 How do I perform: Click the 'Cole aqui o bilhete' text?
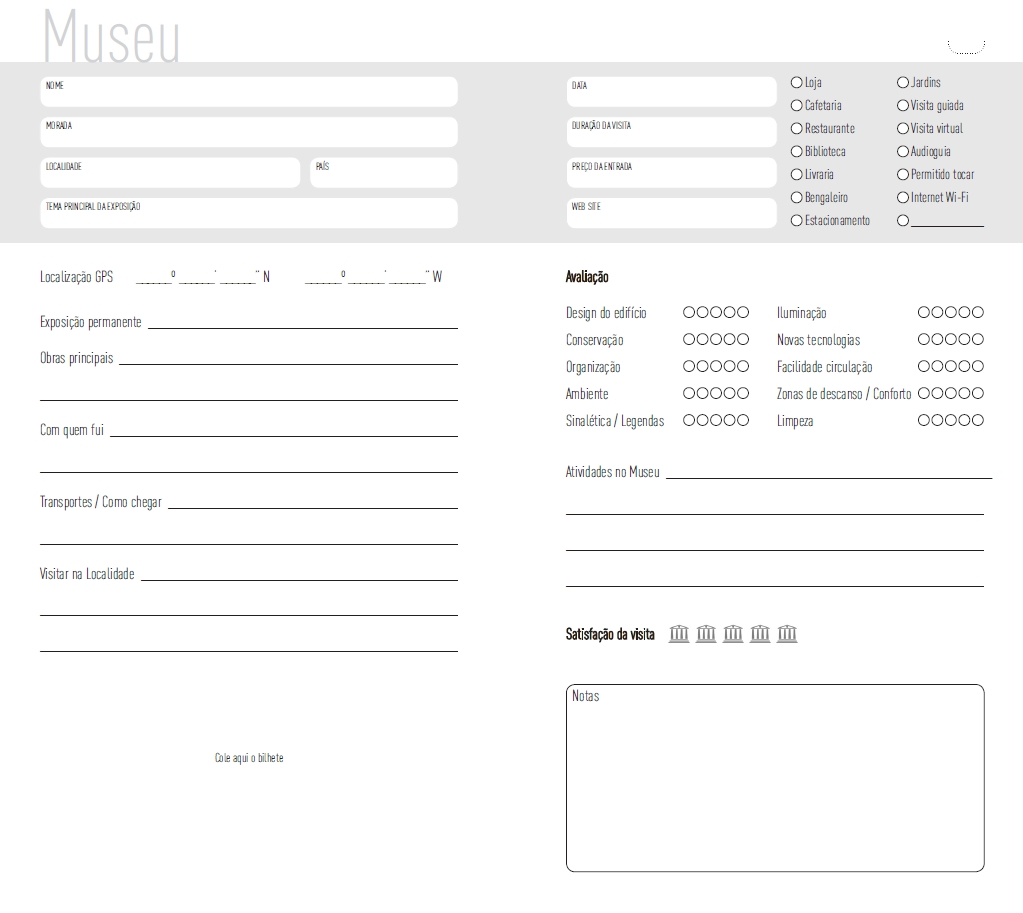pyautogui.click(x=249, y=758)
